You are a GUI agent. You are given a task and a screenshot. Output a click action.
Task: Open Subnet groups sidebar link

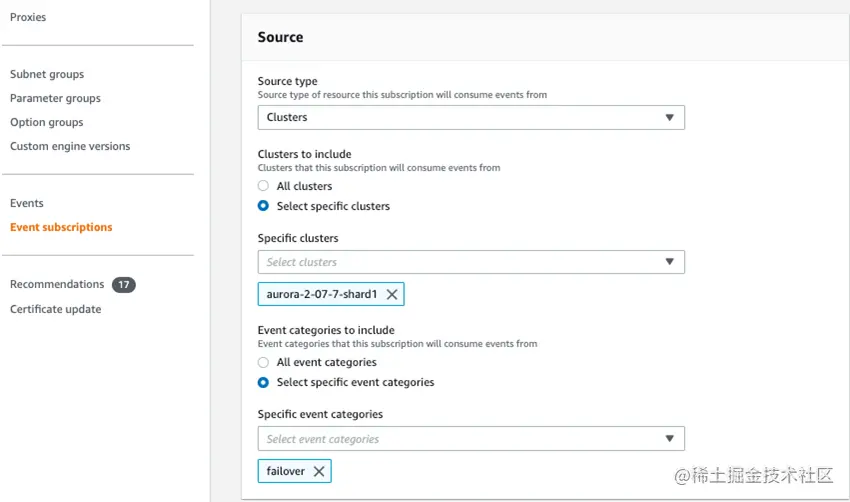[x=47, y=74]
